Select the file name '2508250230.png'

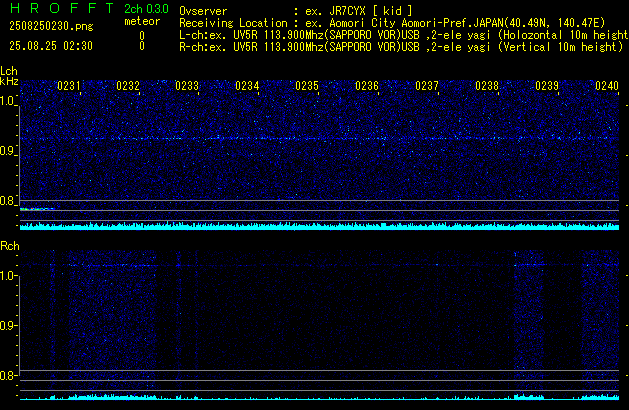[x=51, y=26]
